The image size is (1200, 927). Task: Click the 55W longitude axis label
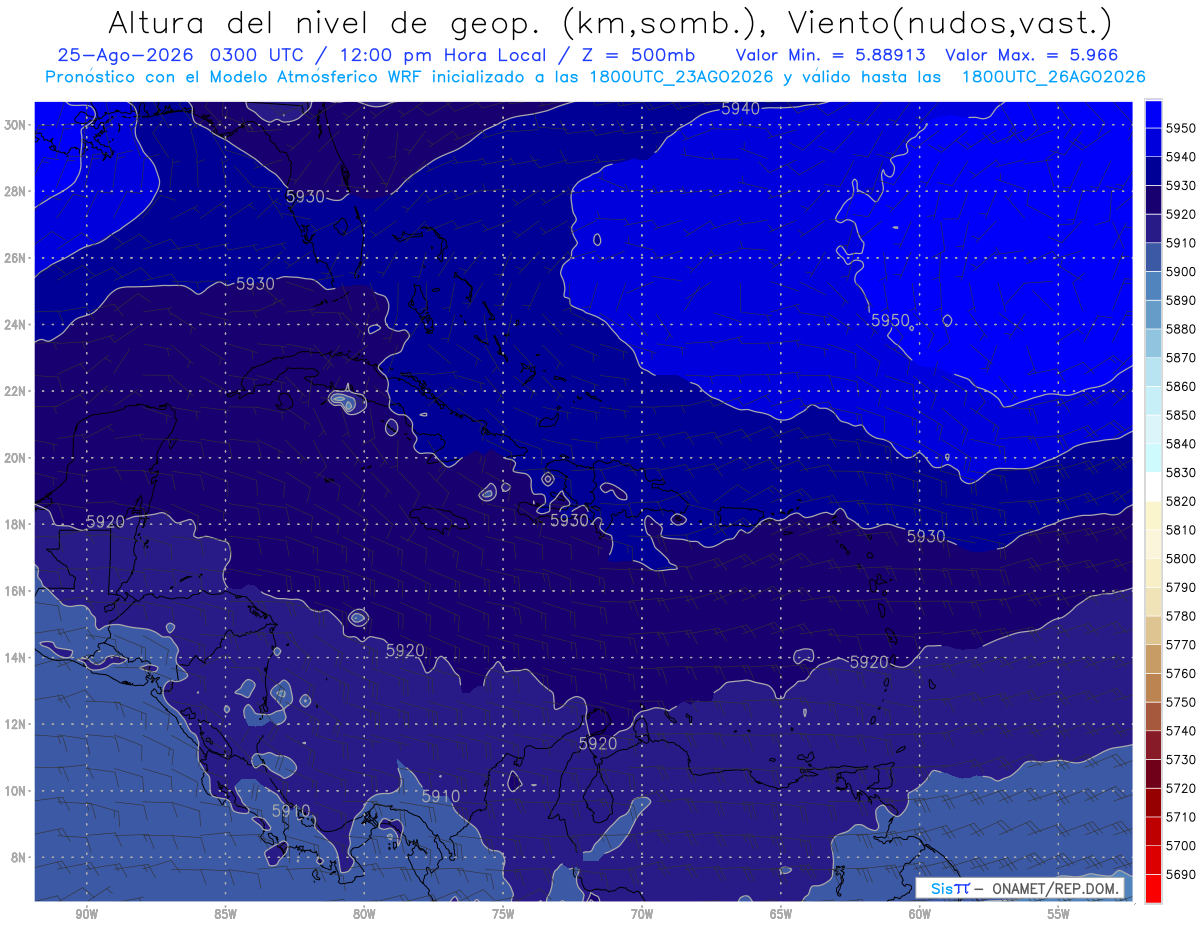click(1059, 914)
